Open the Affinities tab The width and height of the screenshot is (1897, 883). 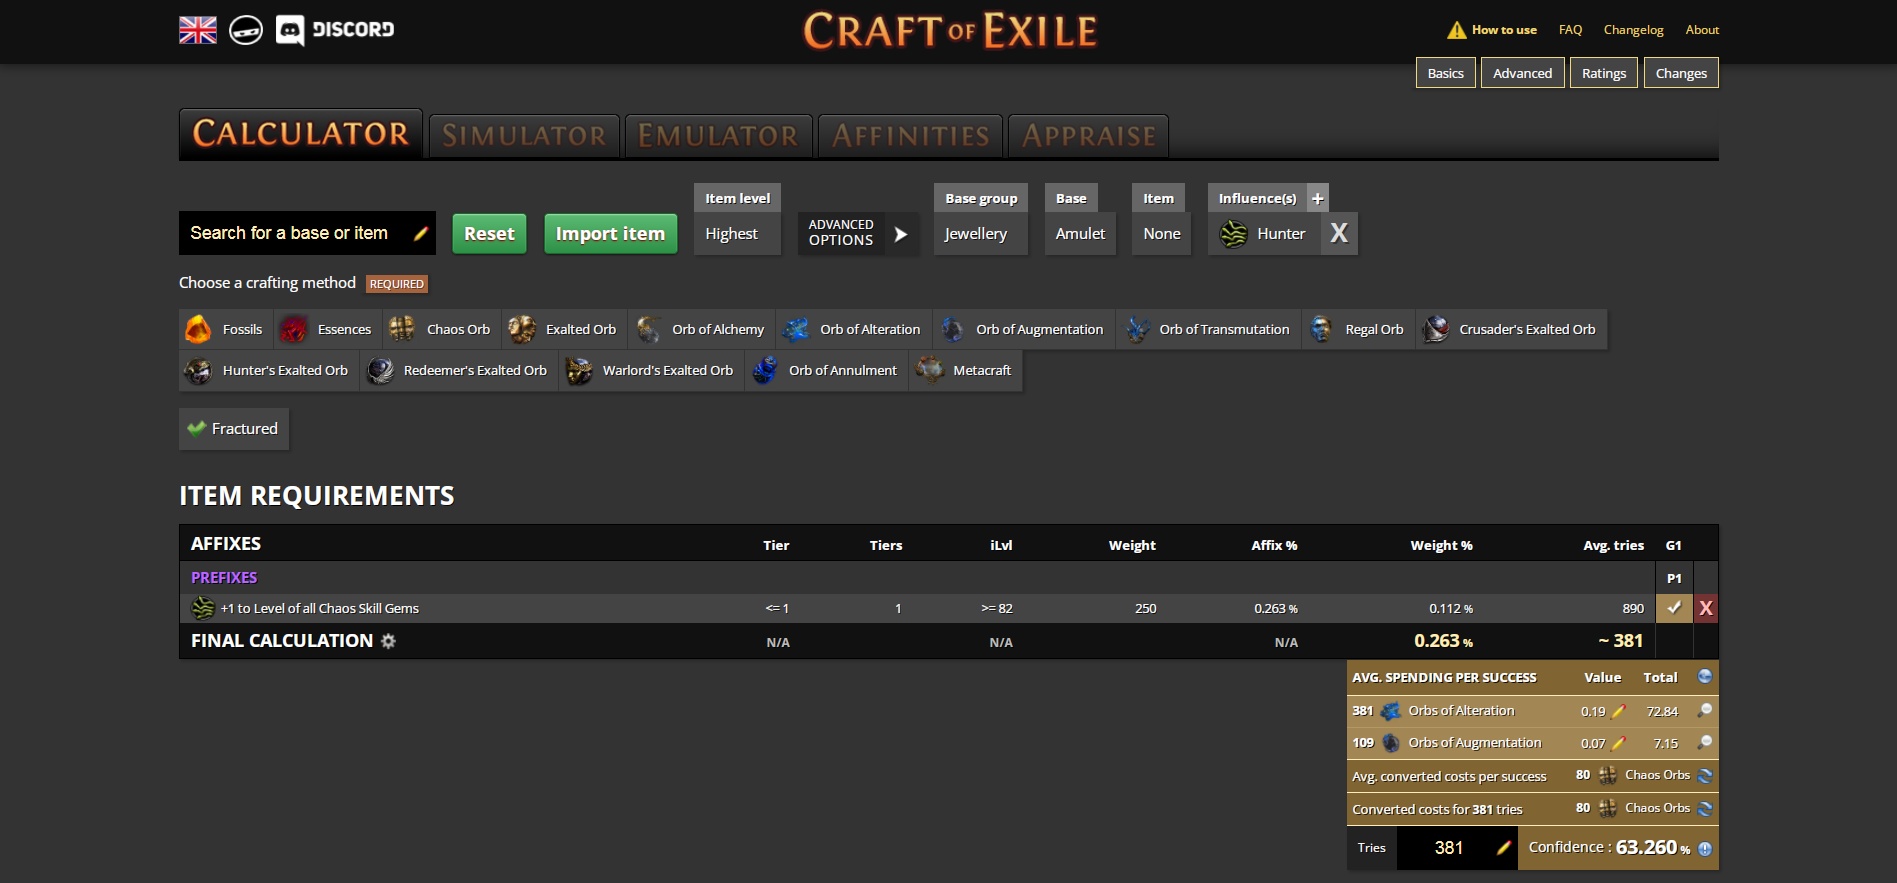pyautogui.click(x=911, y=136)
